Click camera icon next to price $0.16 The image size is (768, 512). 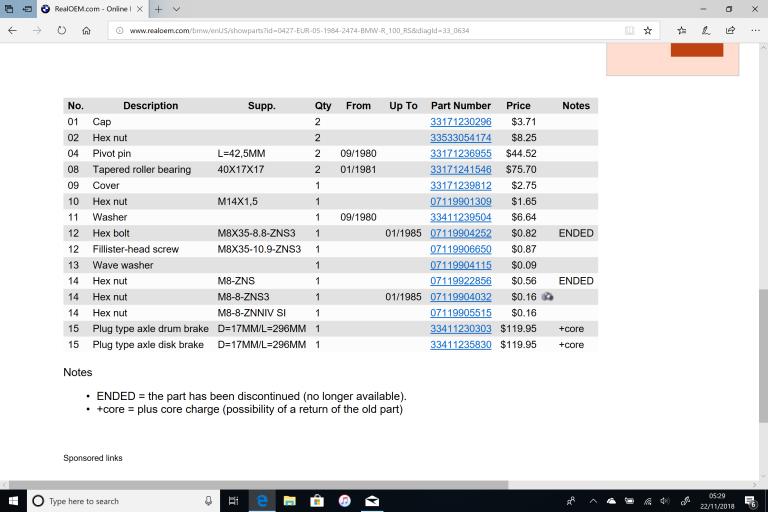coord(547,297)
